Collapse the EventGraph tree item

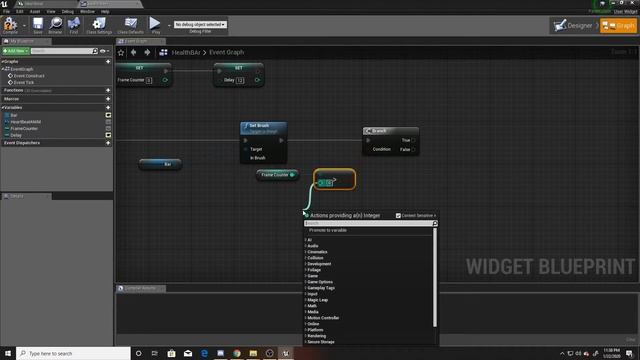pos(2,69)
